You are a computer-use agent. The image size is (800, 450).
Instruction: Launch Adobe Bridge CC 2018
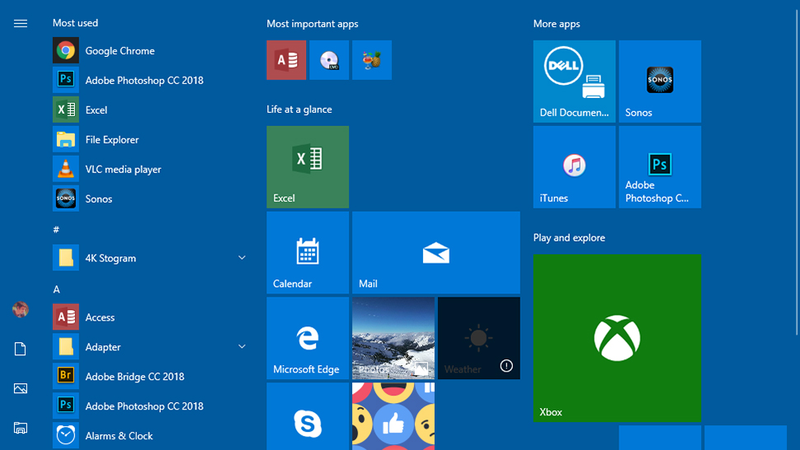point(151,376)
